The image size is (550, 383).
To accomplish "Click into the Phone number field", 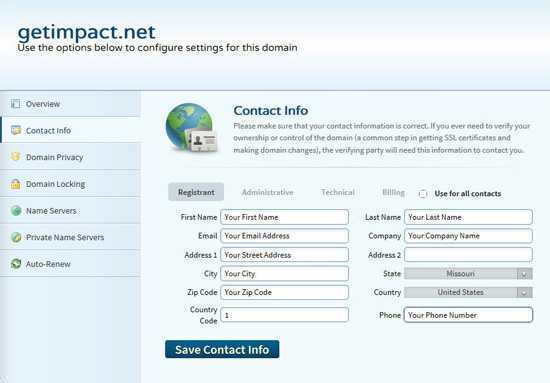I will tap(468, 315).
